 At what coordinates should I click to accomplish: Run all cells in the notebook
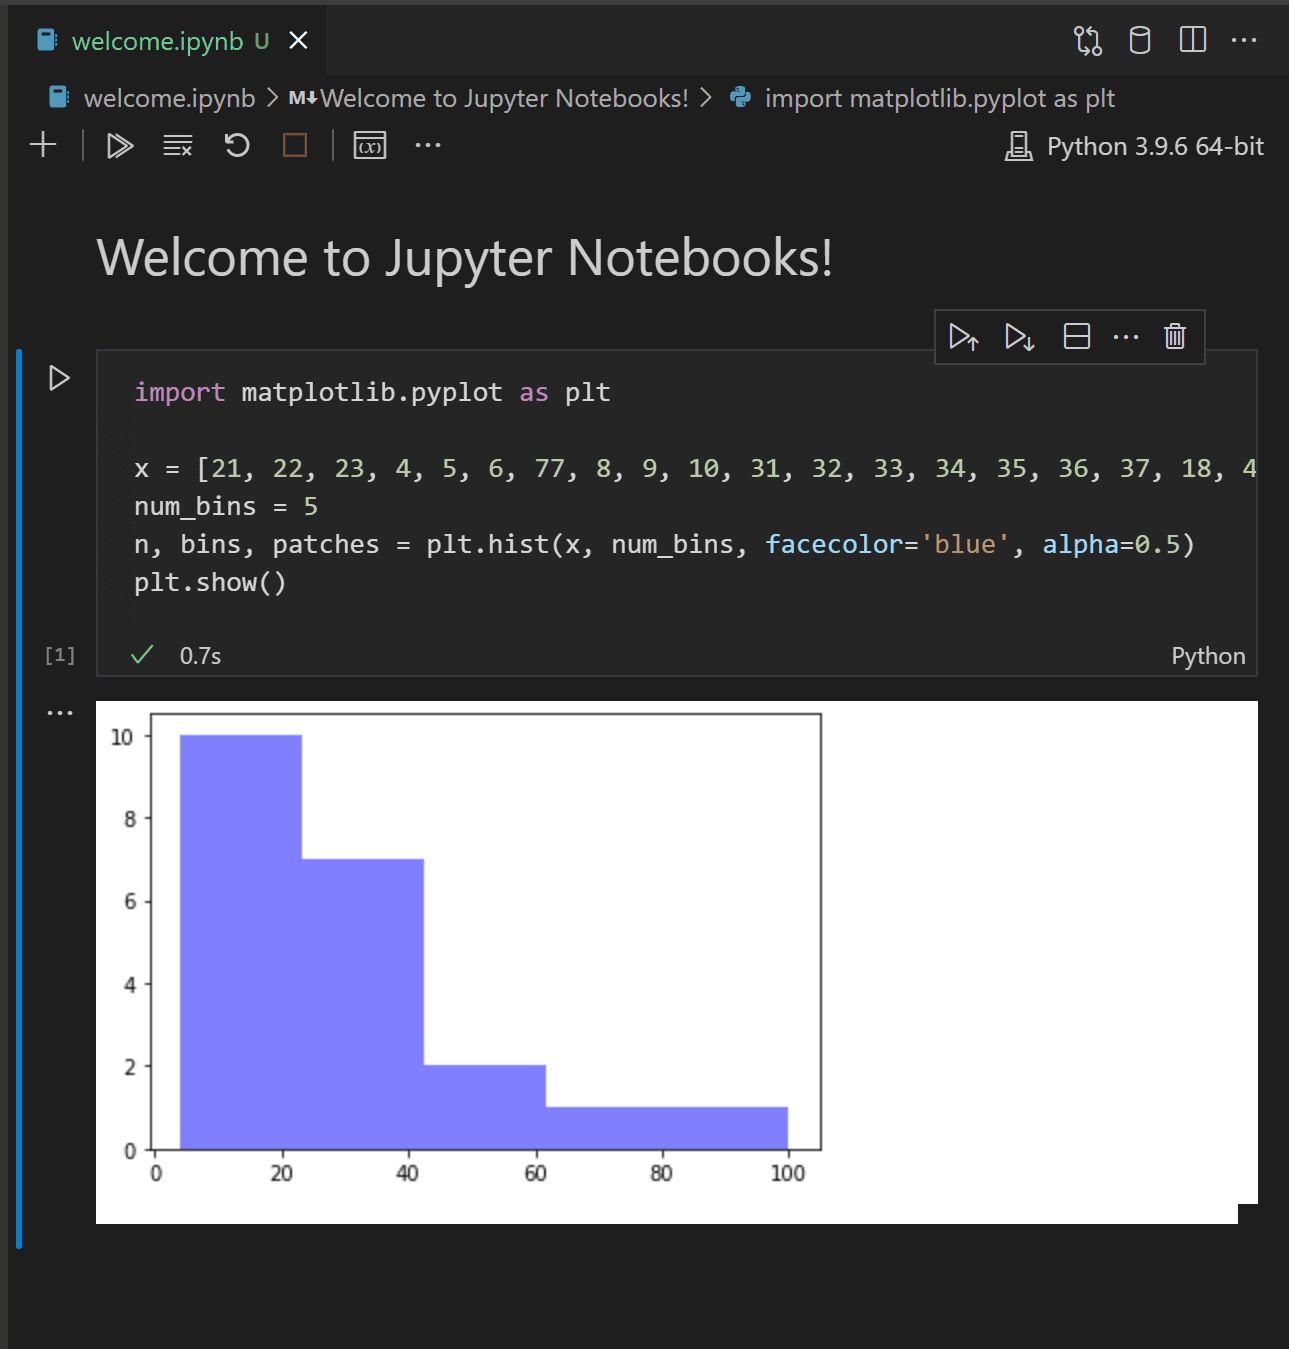(x=119, y=145)
